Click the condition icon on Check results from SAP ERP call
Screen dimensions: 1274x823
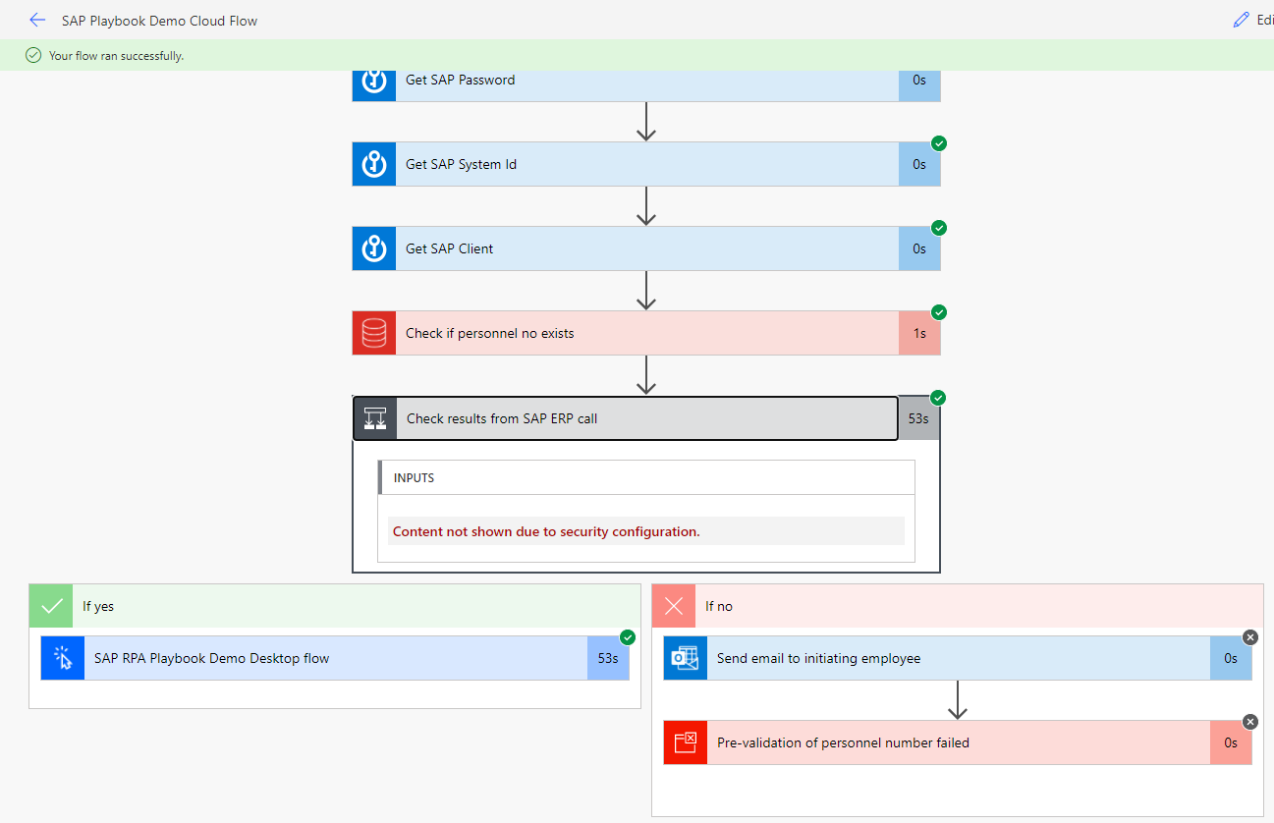pyautogui.click(x=376, y=418)
